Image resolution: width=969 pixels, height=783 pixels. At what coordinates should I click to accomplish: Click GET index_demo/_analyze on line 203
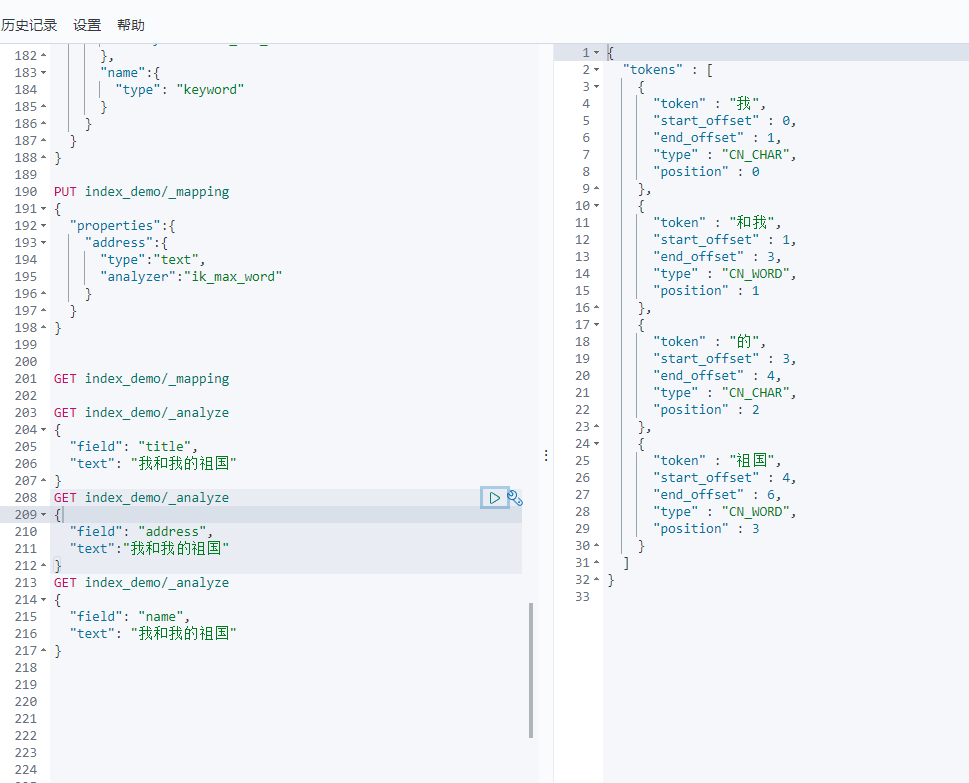[x=142, y=413]
